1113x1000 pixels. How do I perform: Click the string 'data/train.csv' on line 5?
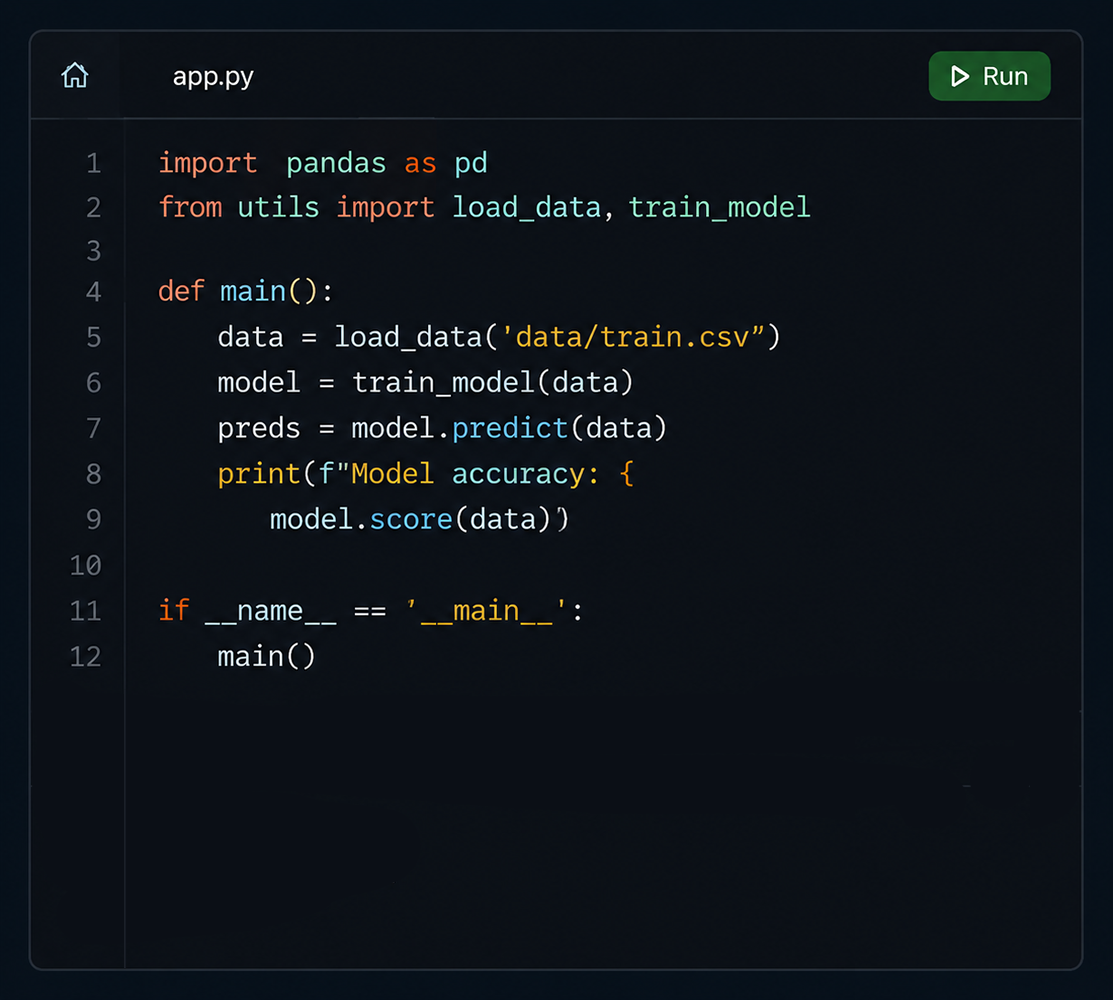tap(632, 337)
